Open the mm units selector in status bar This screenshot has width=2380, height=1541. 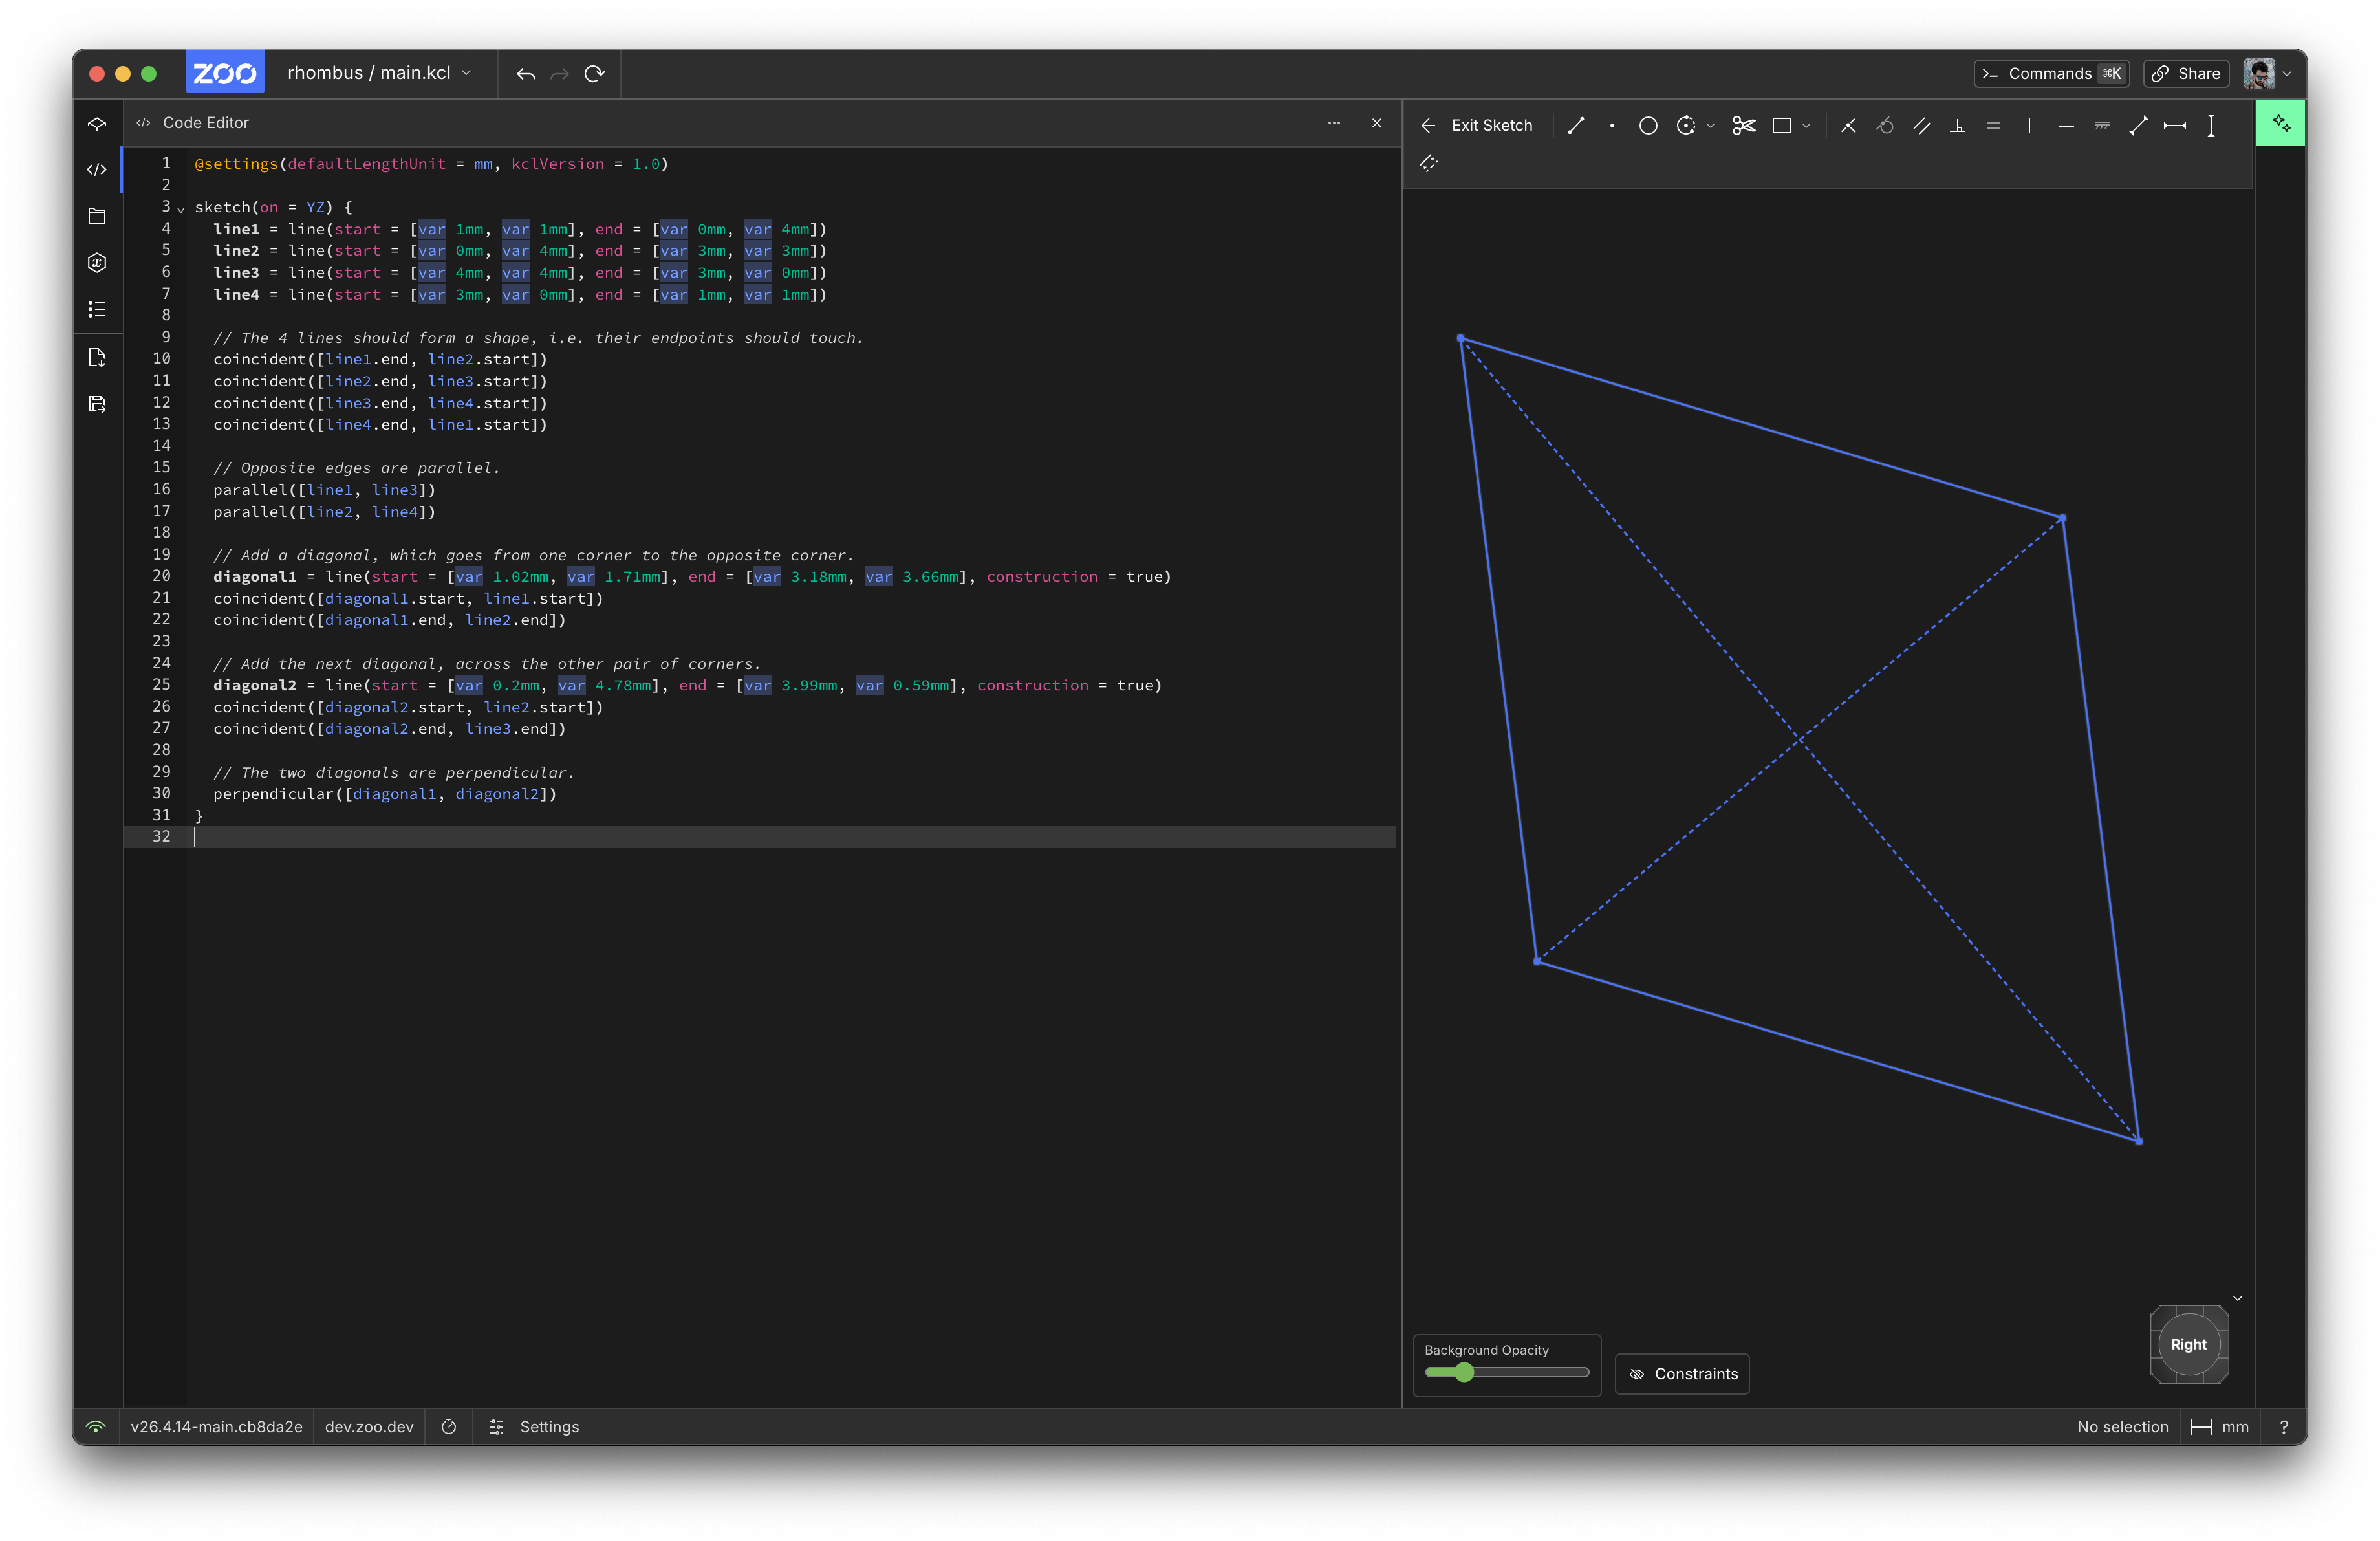coord(2220,1427)
